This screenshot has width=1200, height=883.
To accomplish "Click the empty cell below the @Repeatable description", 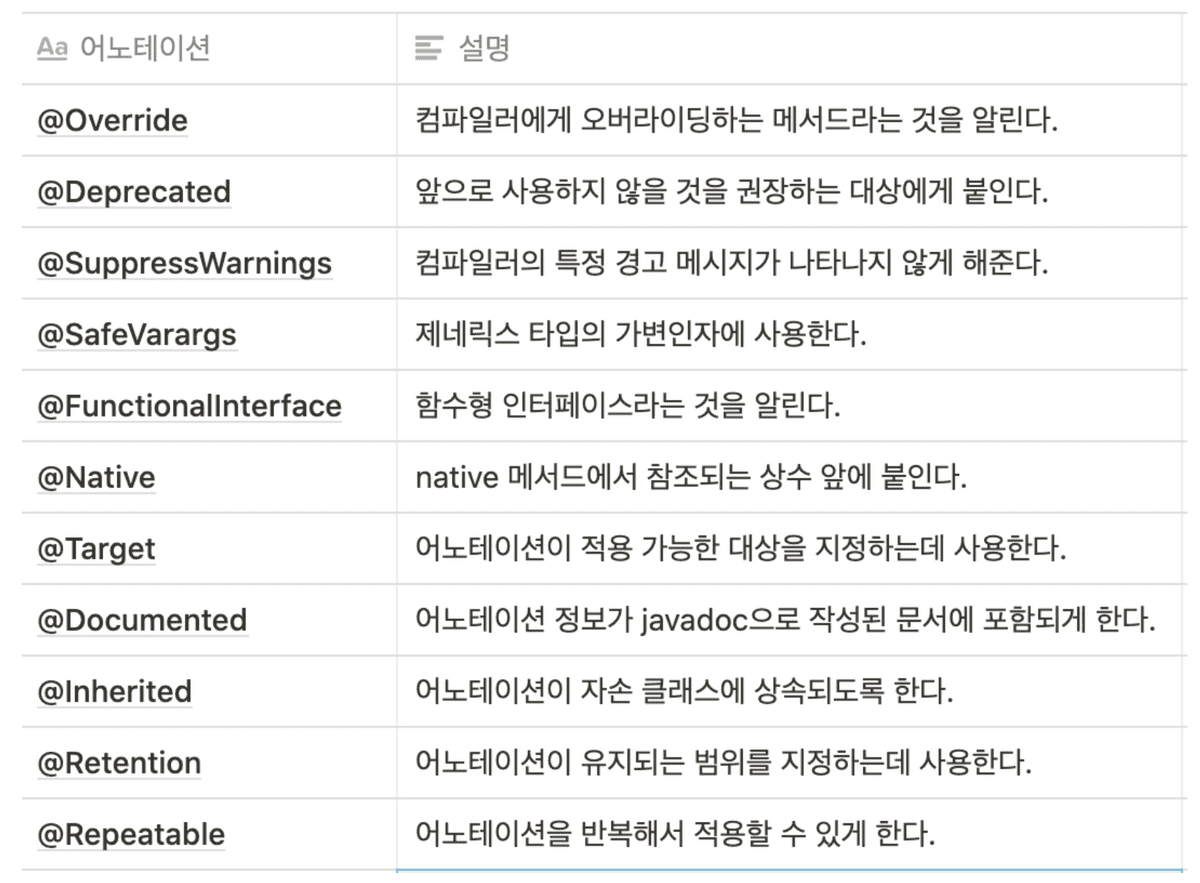I will click(791, 876).
